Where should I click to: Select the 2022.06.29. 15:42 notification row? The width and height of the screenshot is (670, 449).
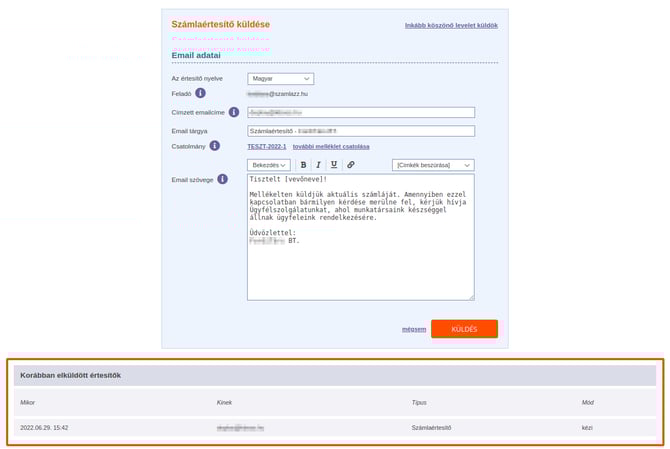[334, 427]
